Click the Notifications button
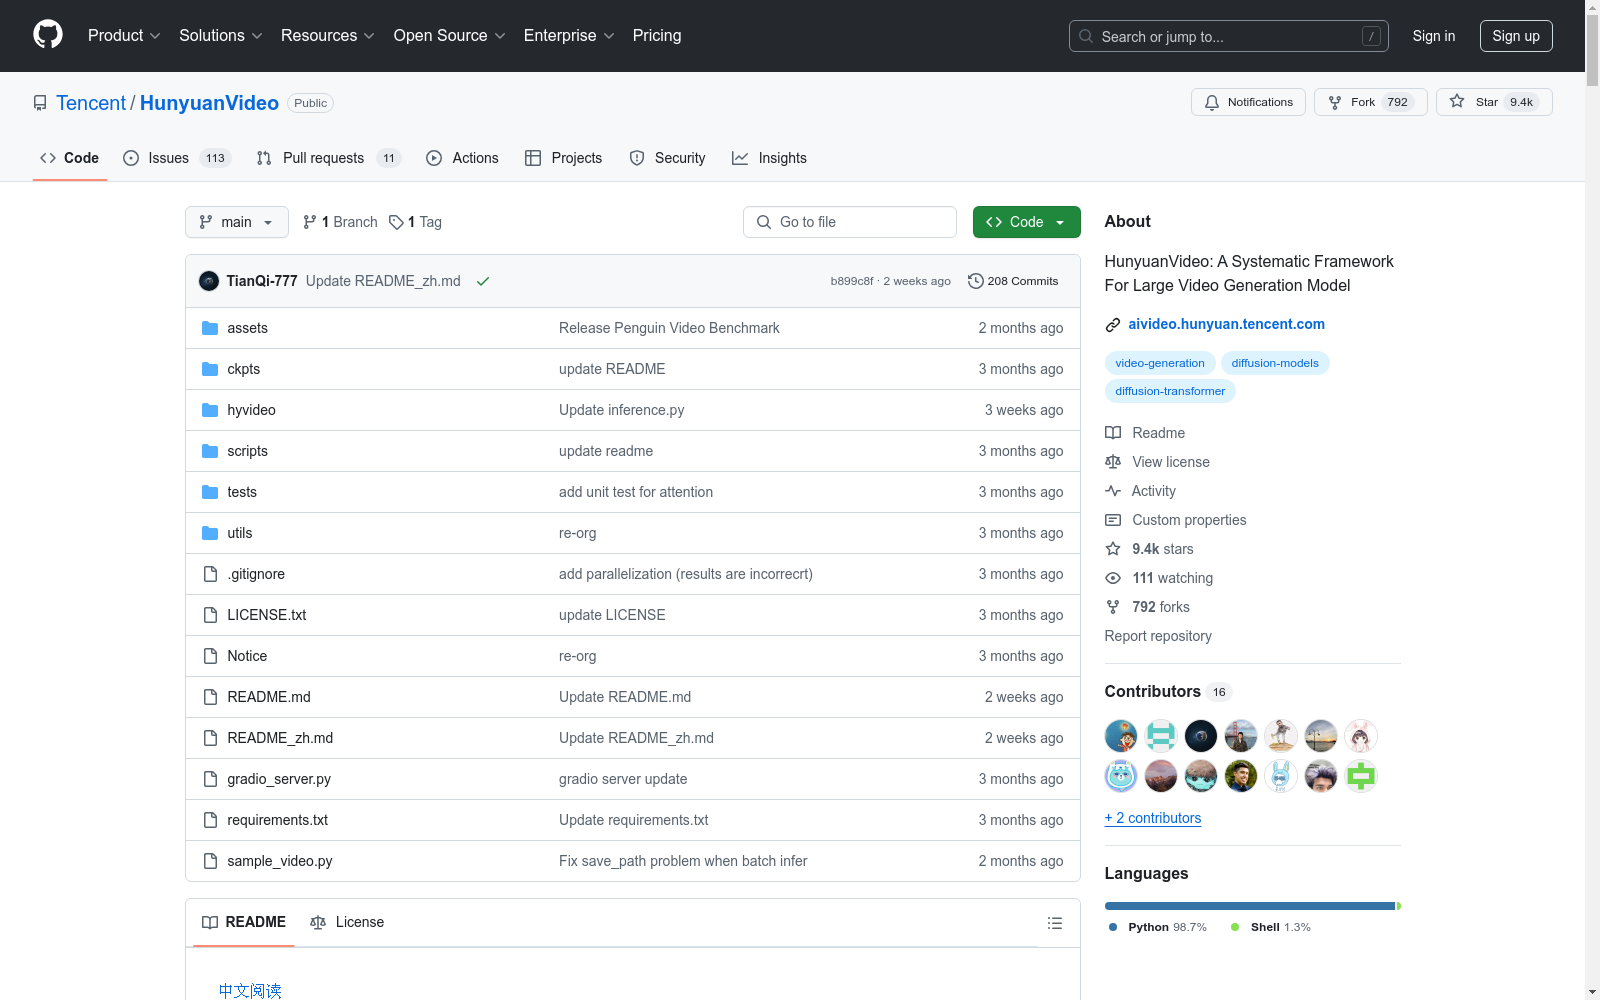 coord(1248,102)
